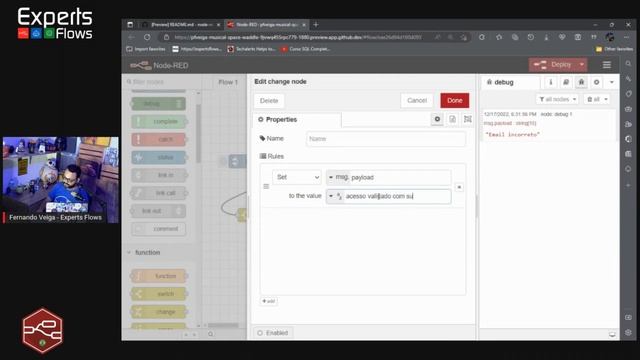Open the Deploy options dropdown arrow
Viewport: 640px width, 360px height.
click(x=582, y=64)
